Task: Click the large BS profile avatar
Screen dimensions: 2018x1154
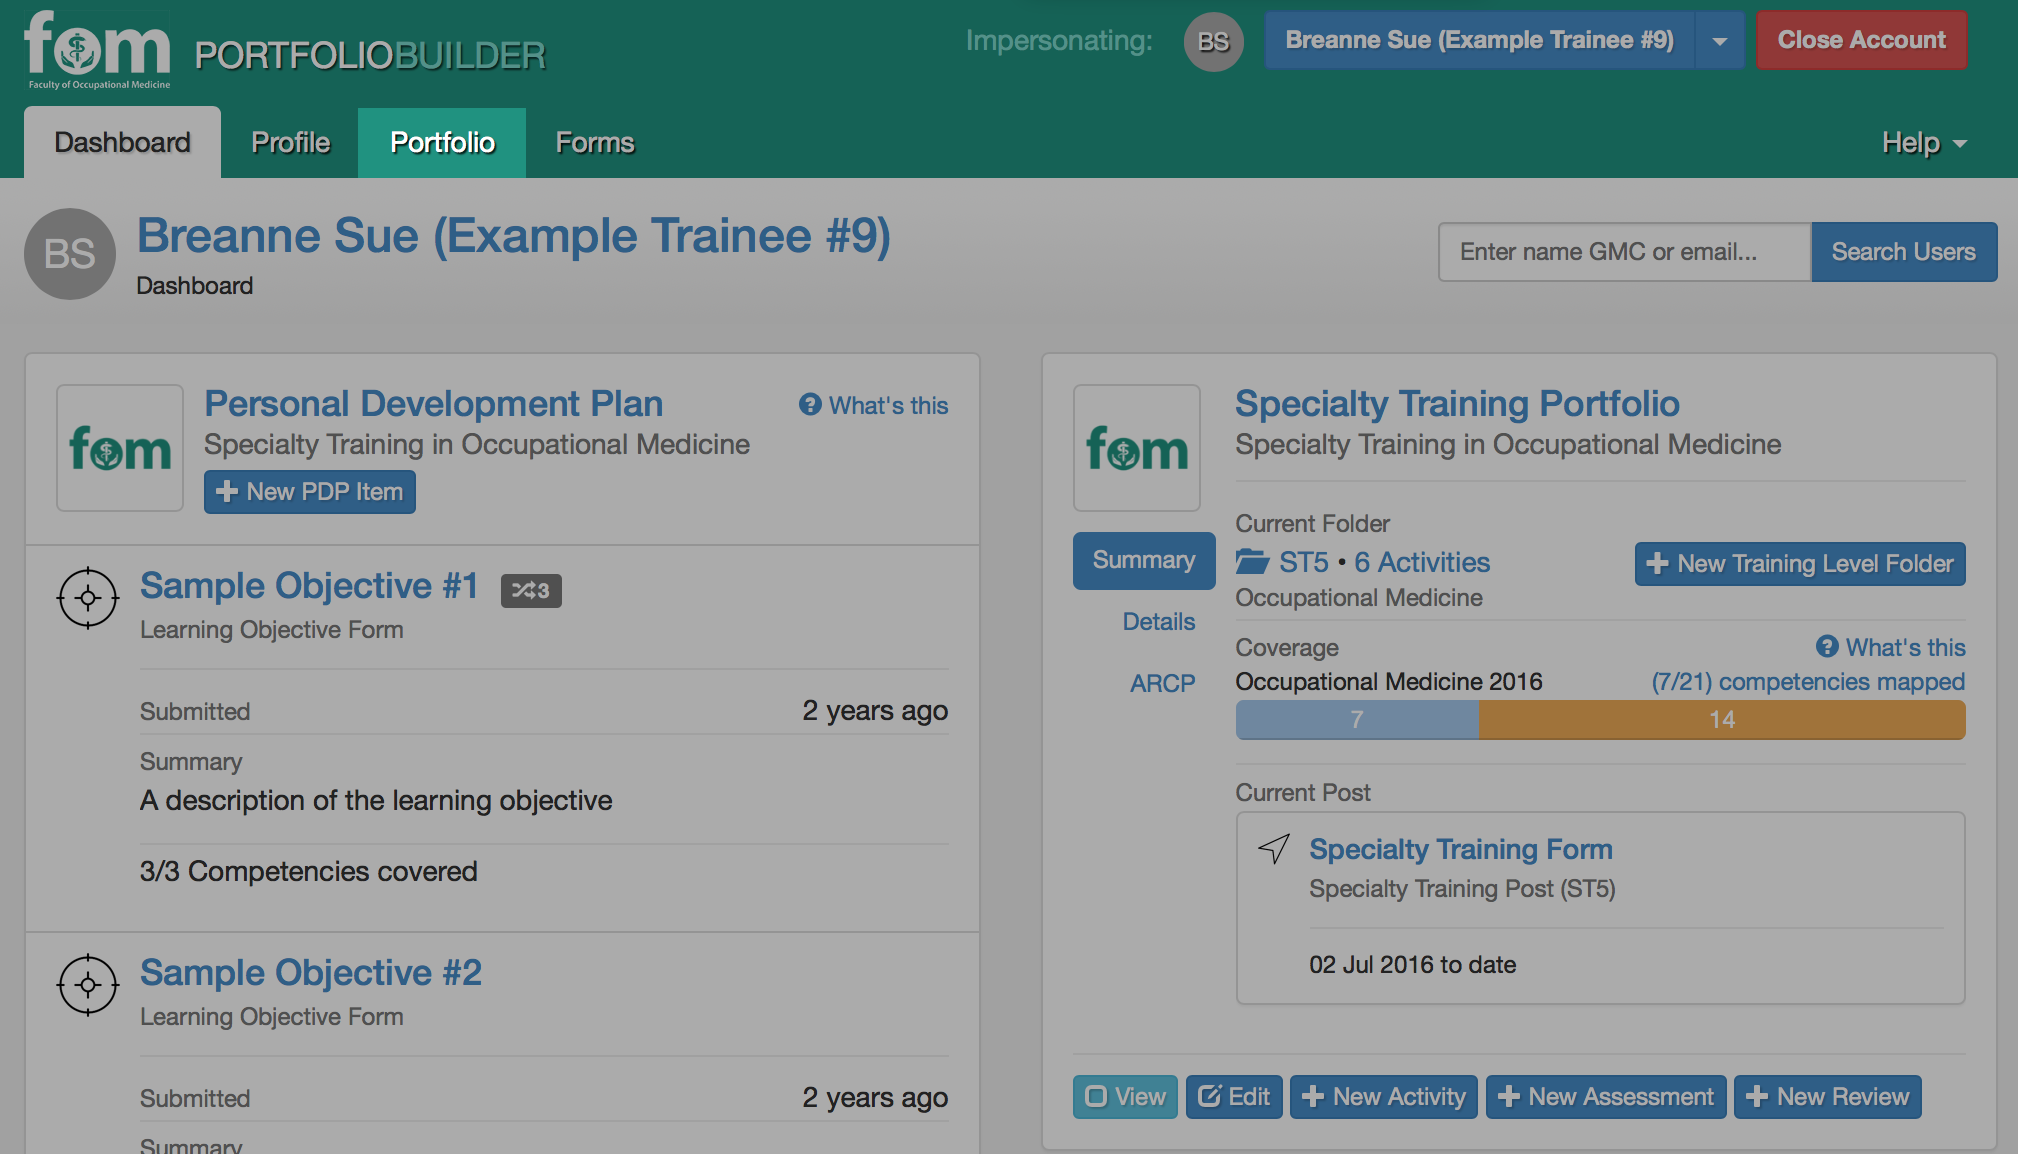Action: coord(70,254)
